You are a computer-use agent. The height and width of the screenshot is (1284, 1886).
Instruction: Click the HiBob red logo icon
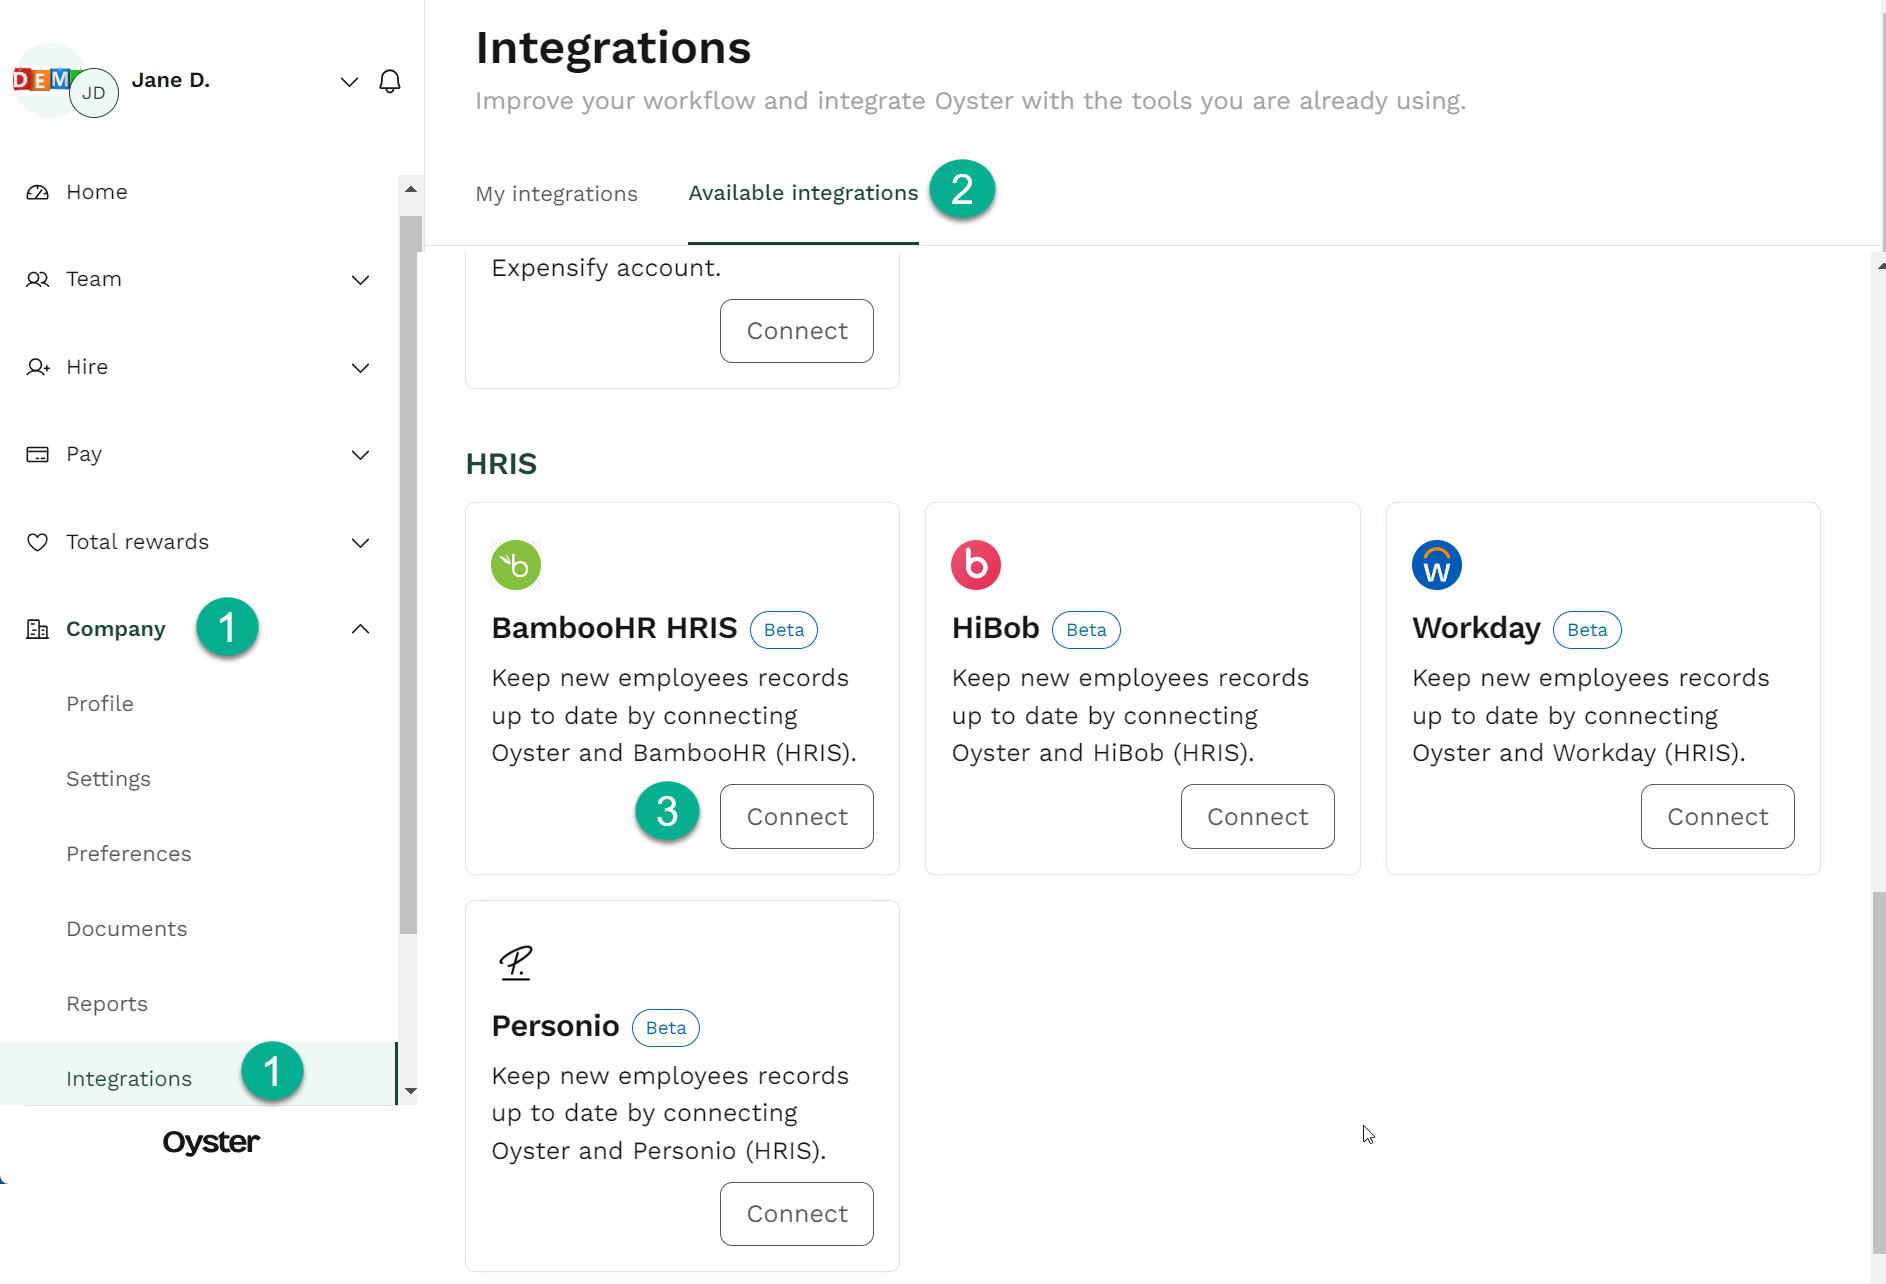[x=976, y=565]
